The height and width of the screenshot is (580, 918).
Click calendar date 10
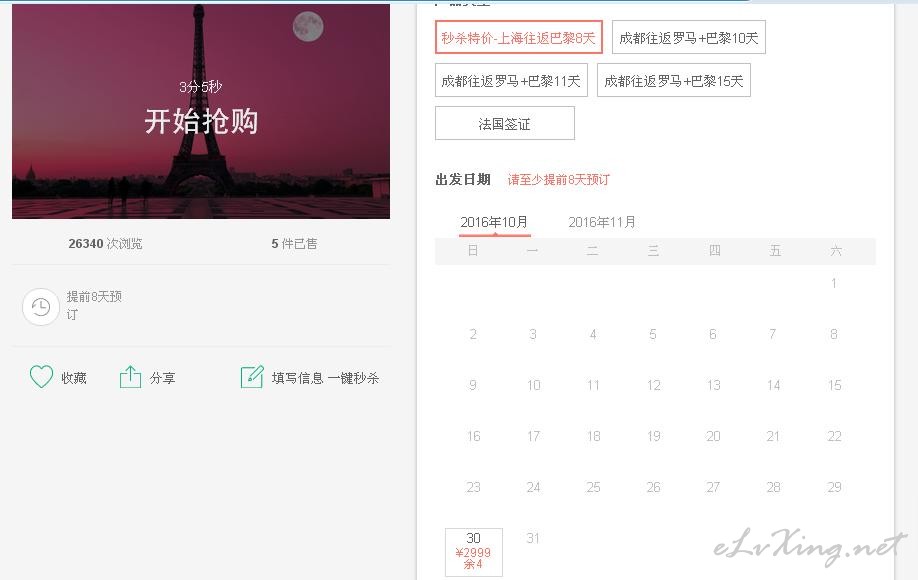pyautogui.click(x=533, y=385)
